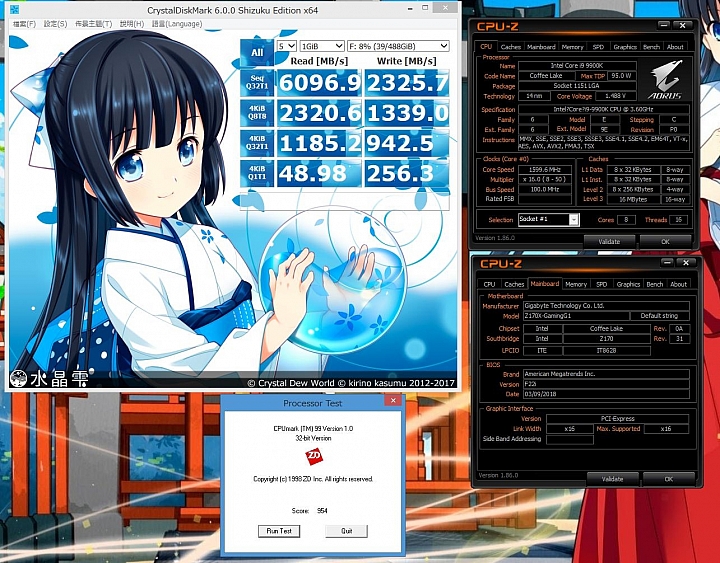Close the lower CPU-Z Mainboard window
Image resolution: width=720 pixels, height=563 pixels.
tap(686, 263)
